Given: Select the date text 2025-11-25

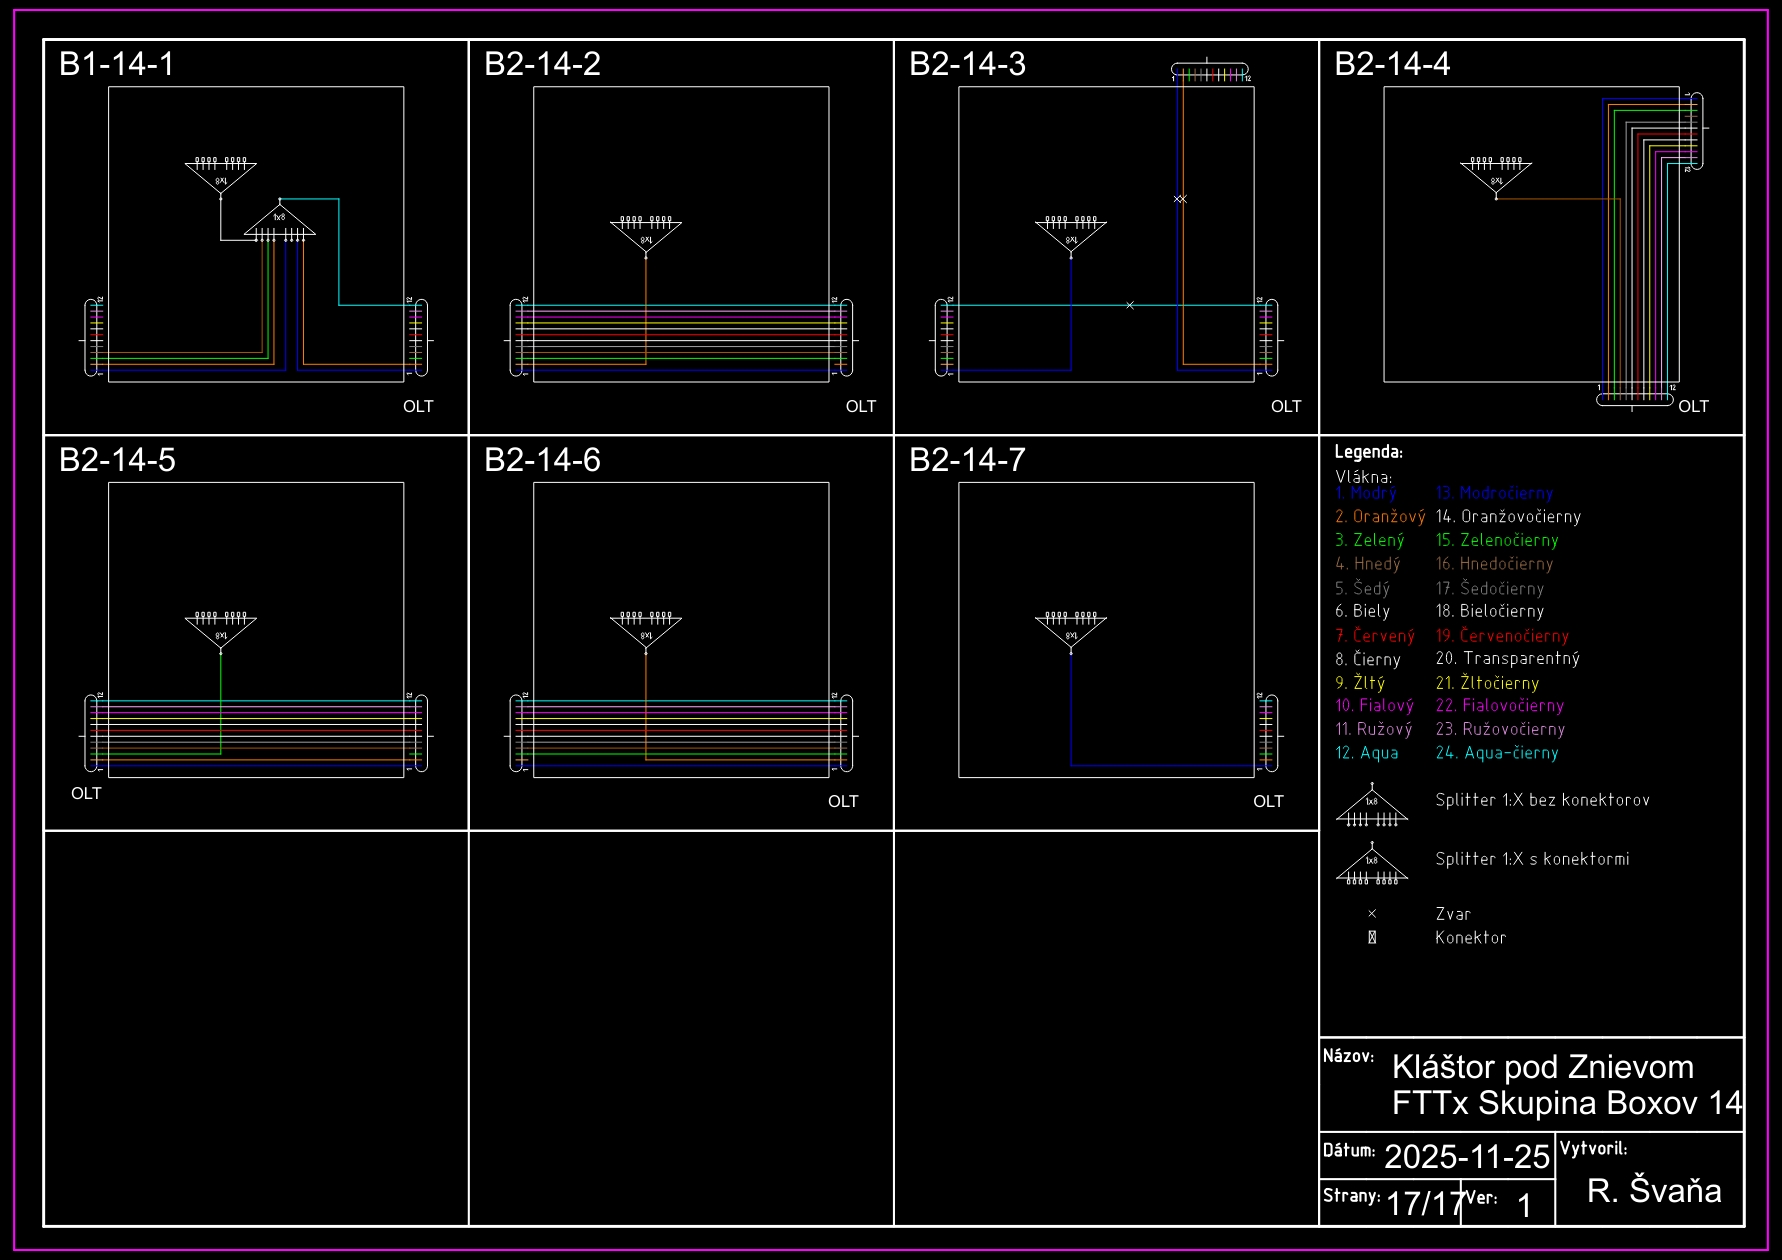Looking at the screenshot, I should (x=1466, y=1157).
